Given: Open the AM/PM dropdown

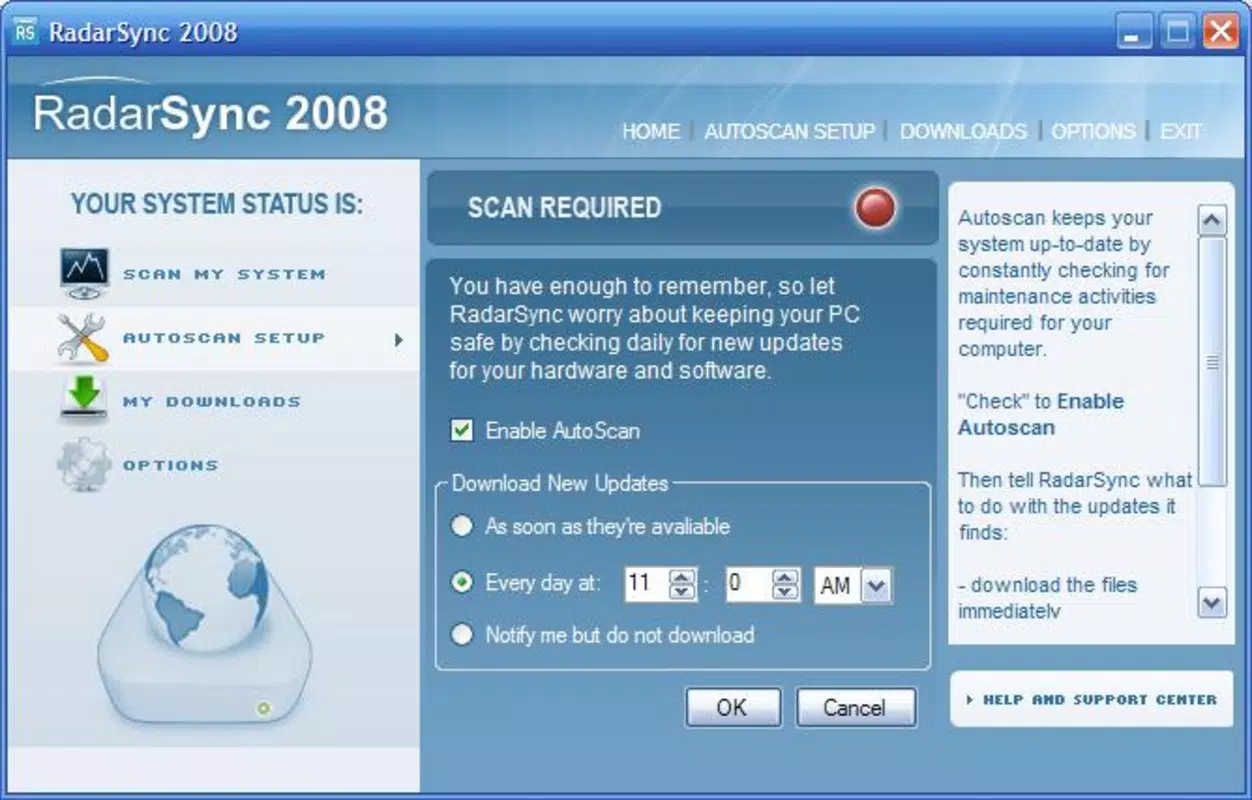Looking at the screenshot, I should click(x=876, y=586).
